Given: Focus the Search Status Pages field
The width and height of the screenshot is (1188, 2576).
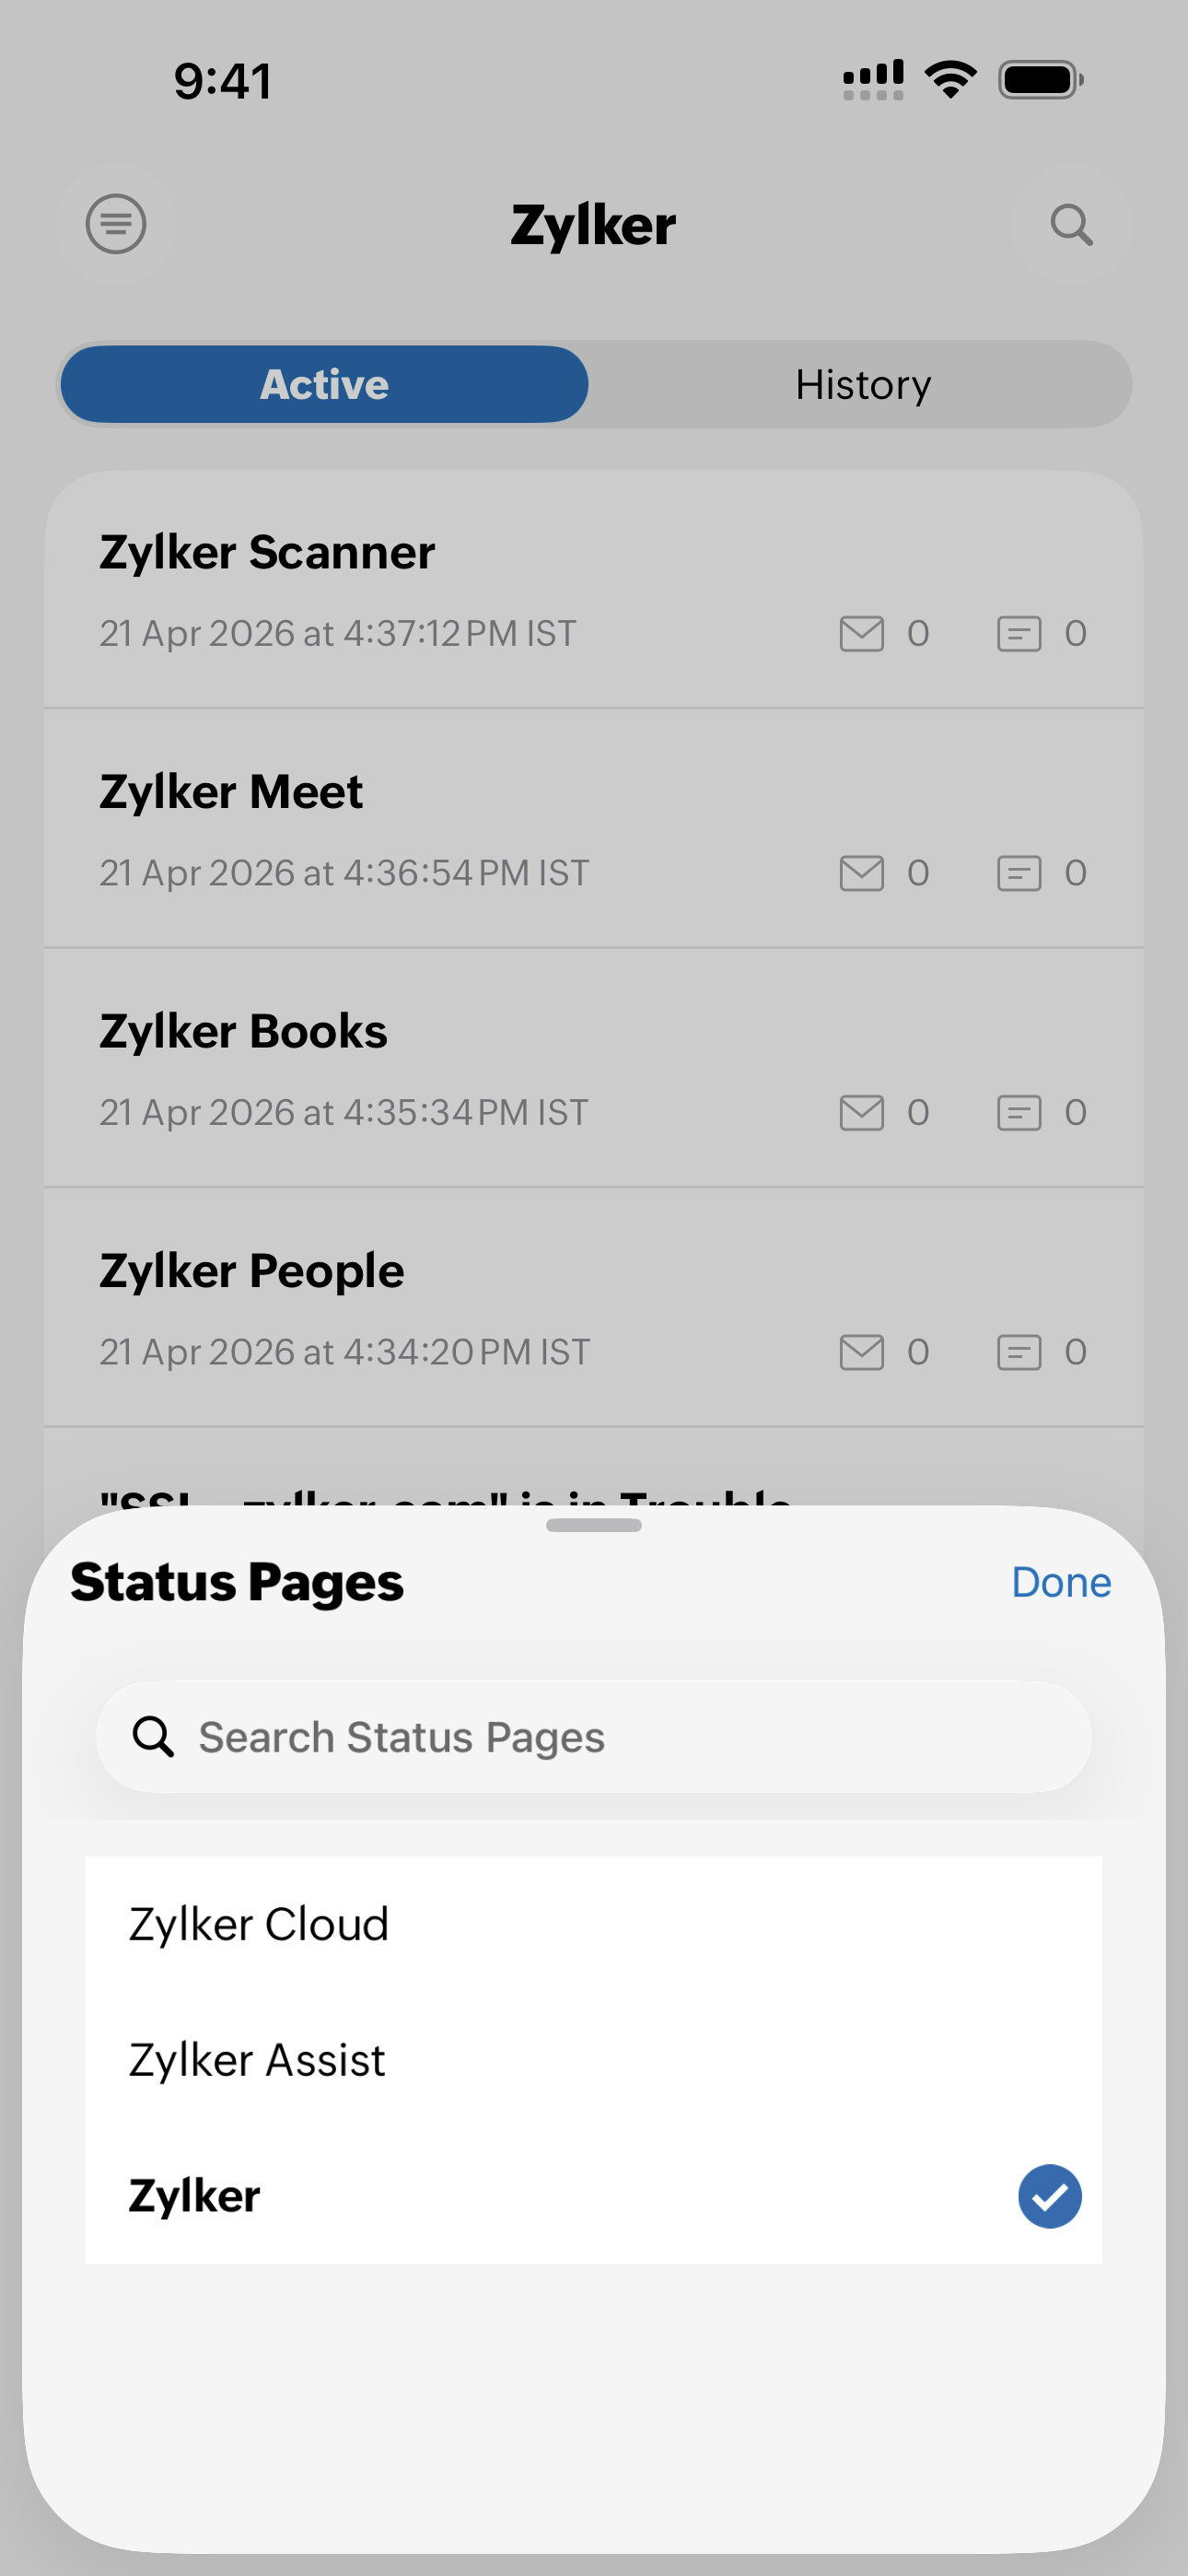Looking at the screenshot, I should click(594, 1737).
